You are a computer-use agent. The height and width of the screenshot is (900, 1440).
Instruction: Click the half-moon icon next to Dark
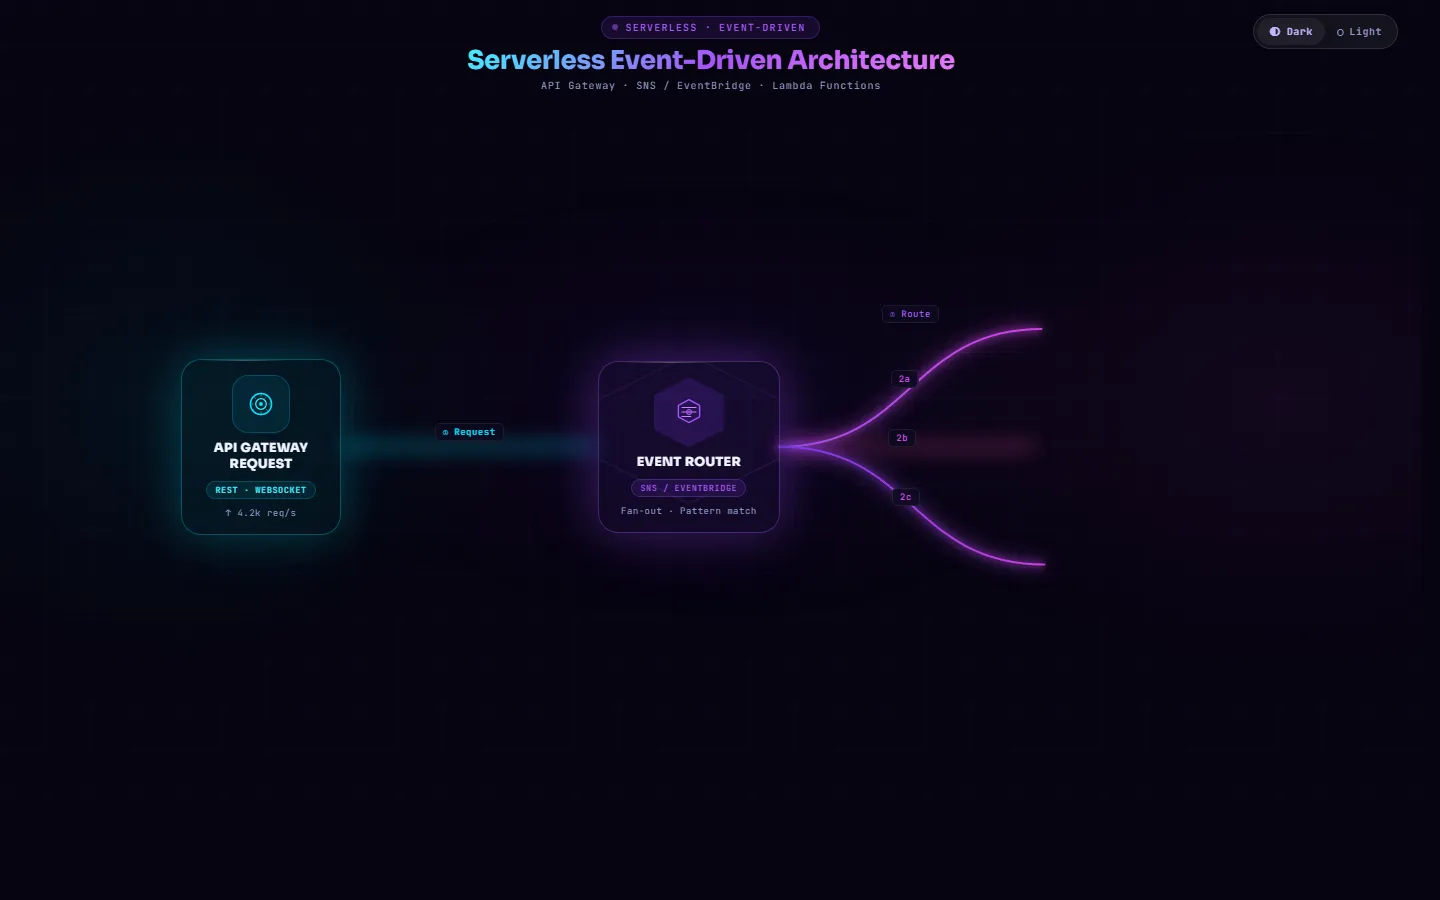[x=1273, y=31]
